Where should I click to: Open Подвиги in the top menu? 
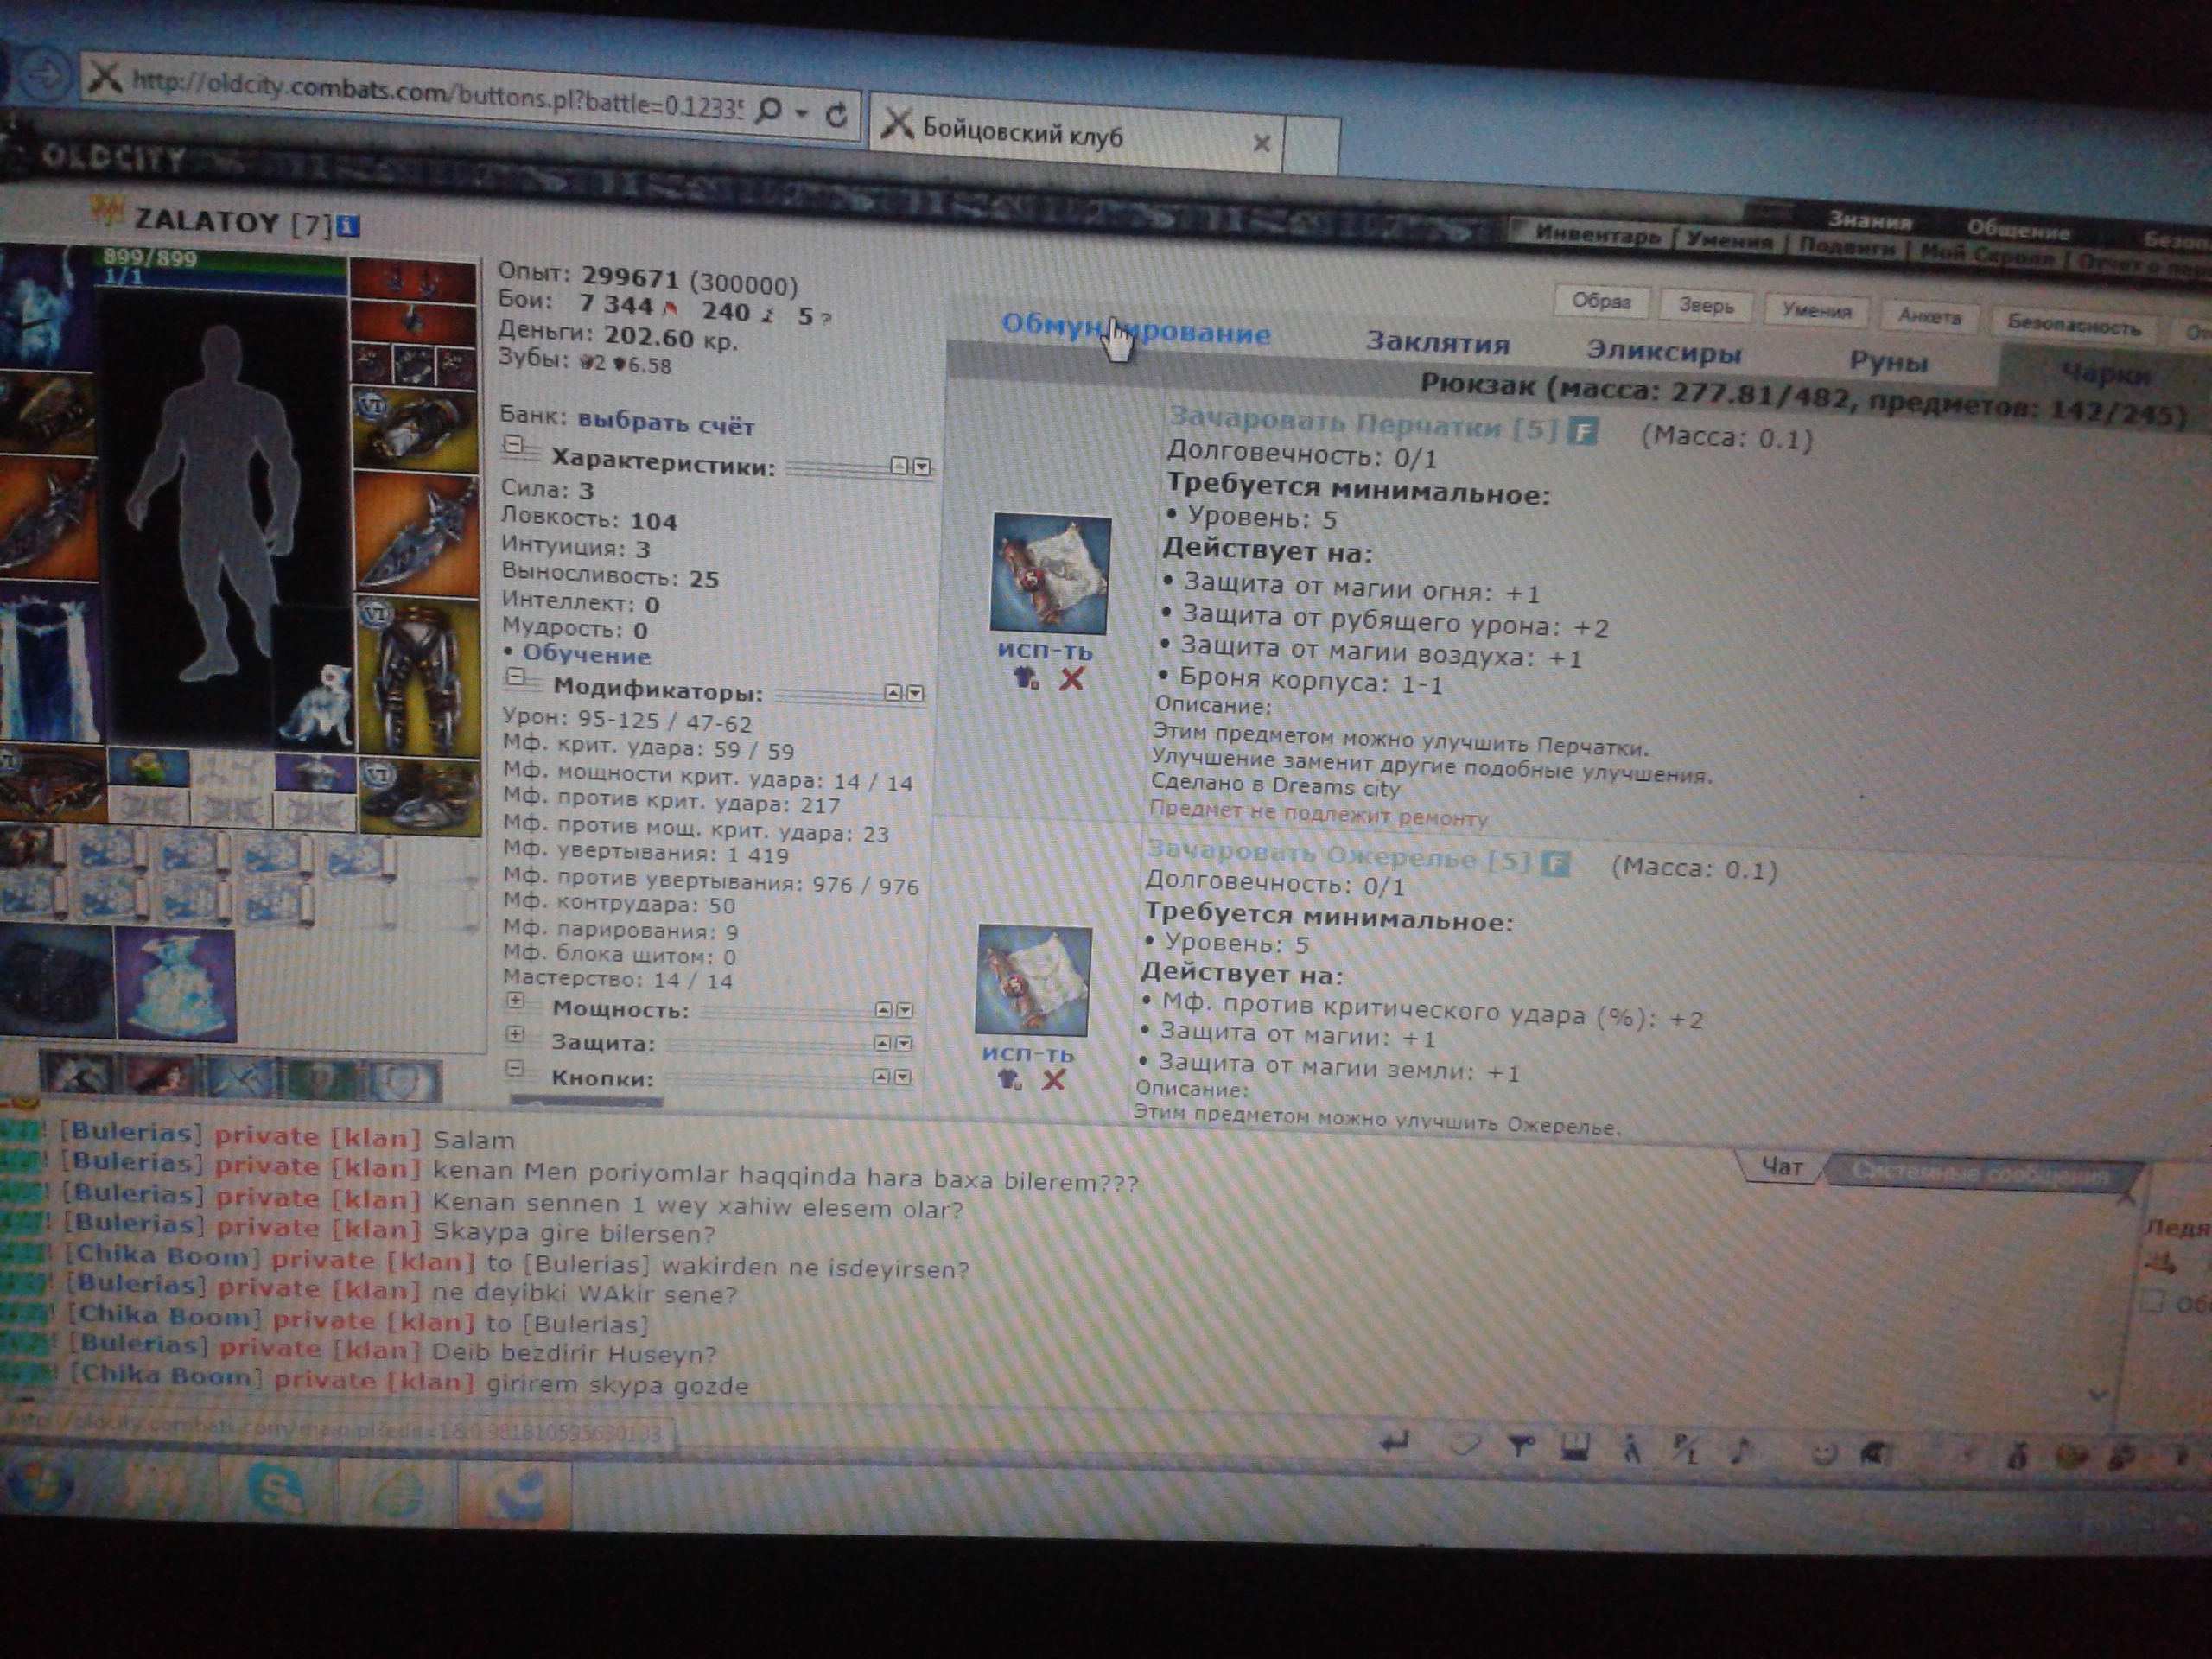pos(1847,246)
